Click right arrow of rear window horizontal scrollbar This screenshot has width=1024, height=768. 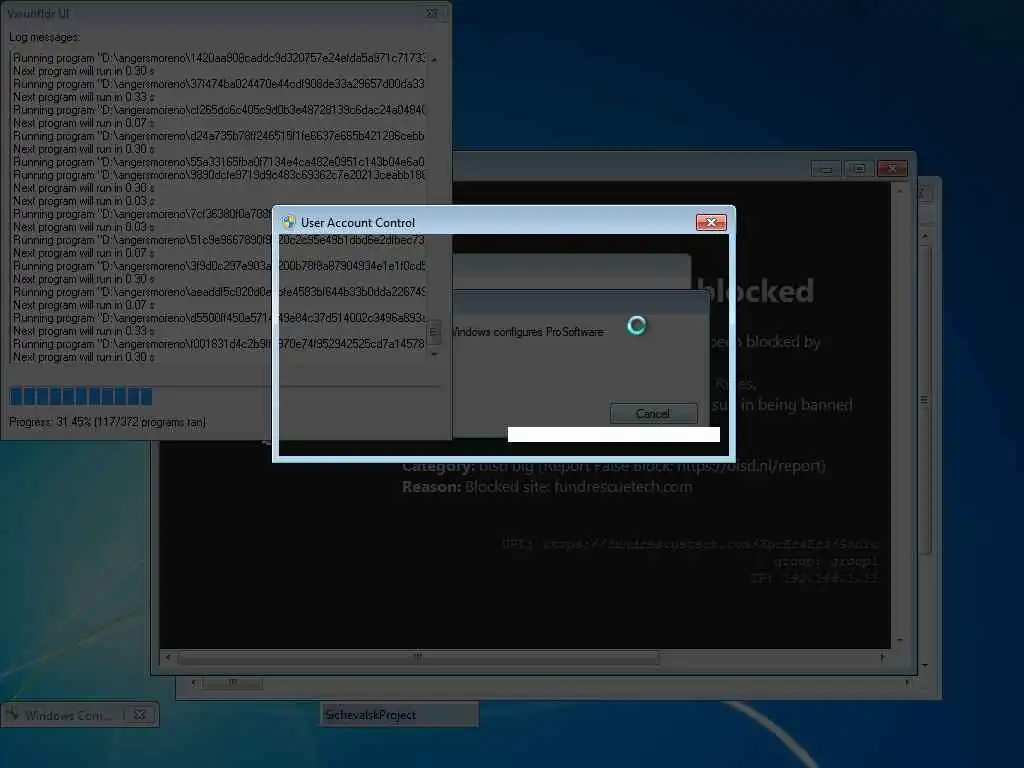click(907, 683)
